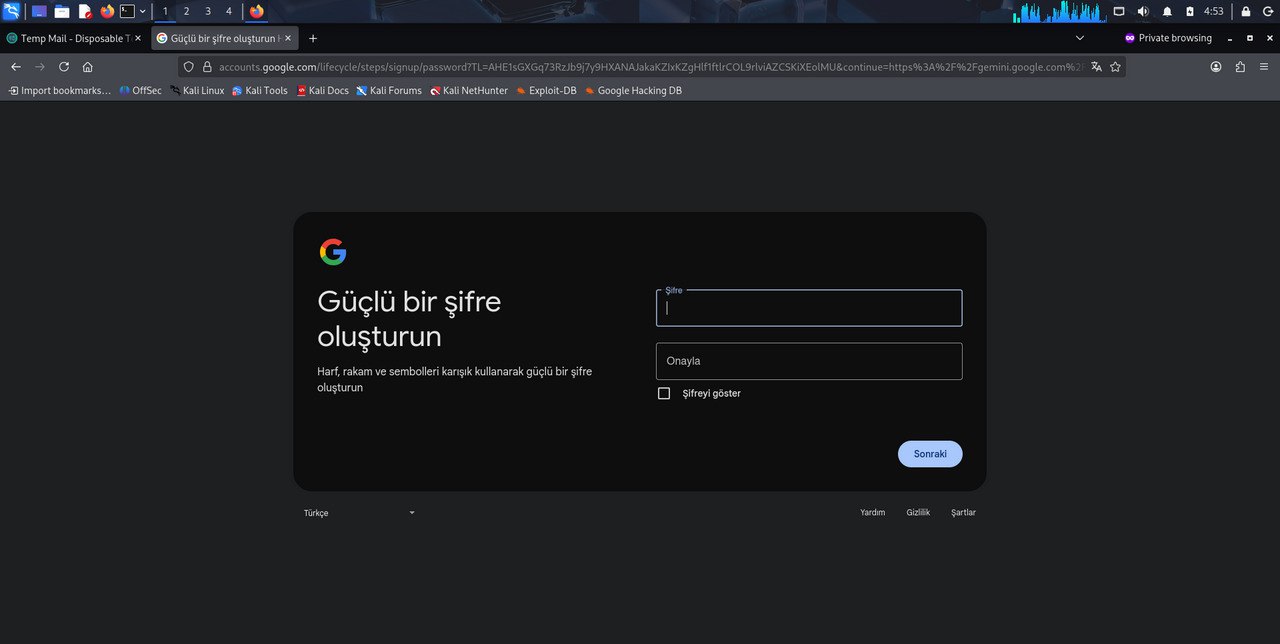Open the Exploit-DB bookmark
Screen dimensions: 1280x644
(546, 90)
